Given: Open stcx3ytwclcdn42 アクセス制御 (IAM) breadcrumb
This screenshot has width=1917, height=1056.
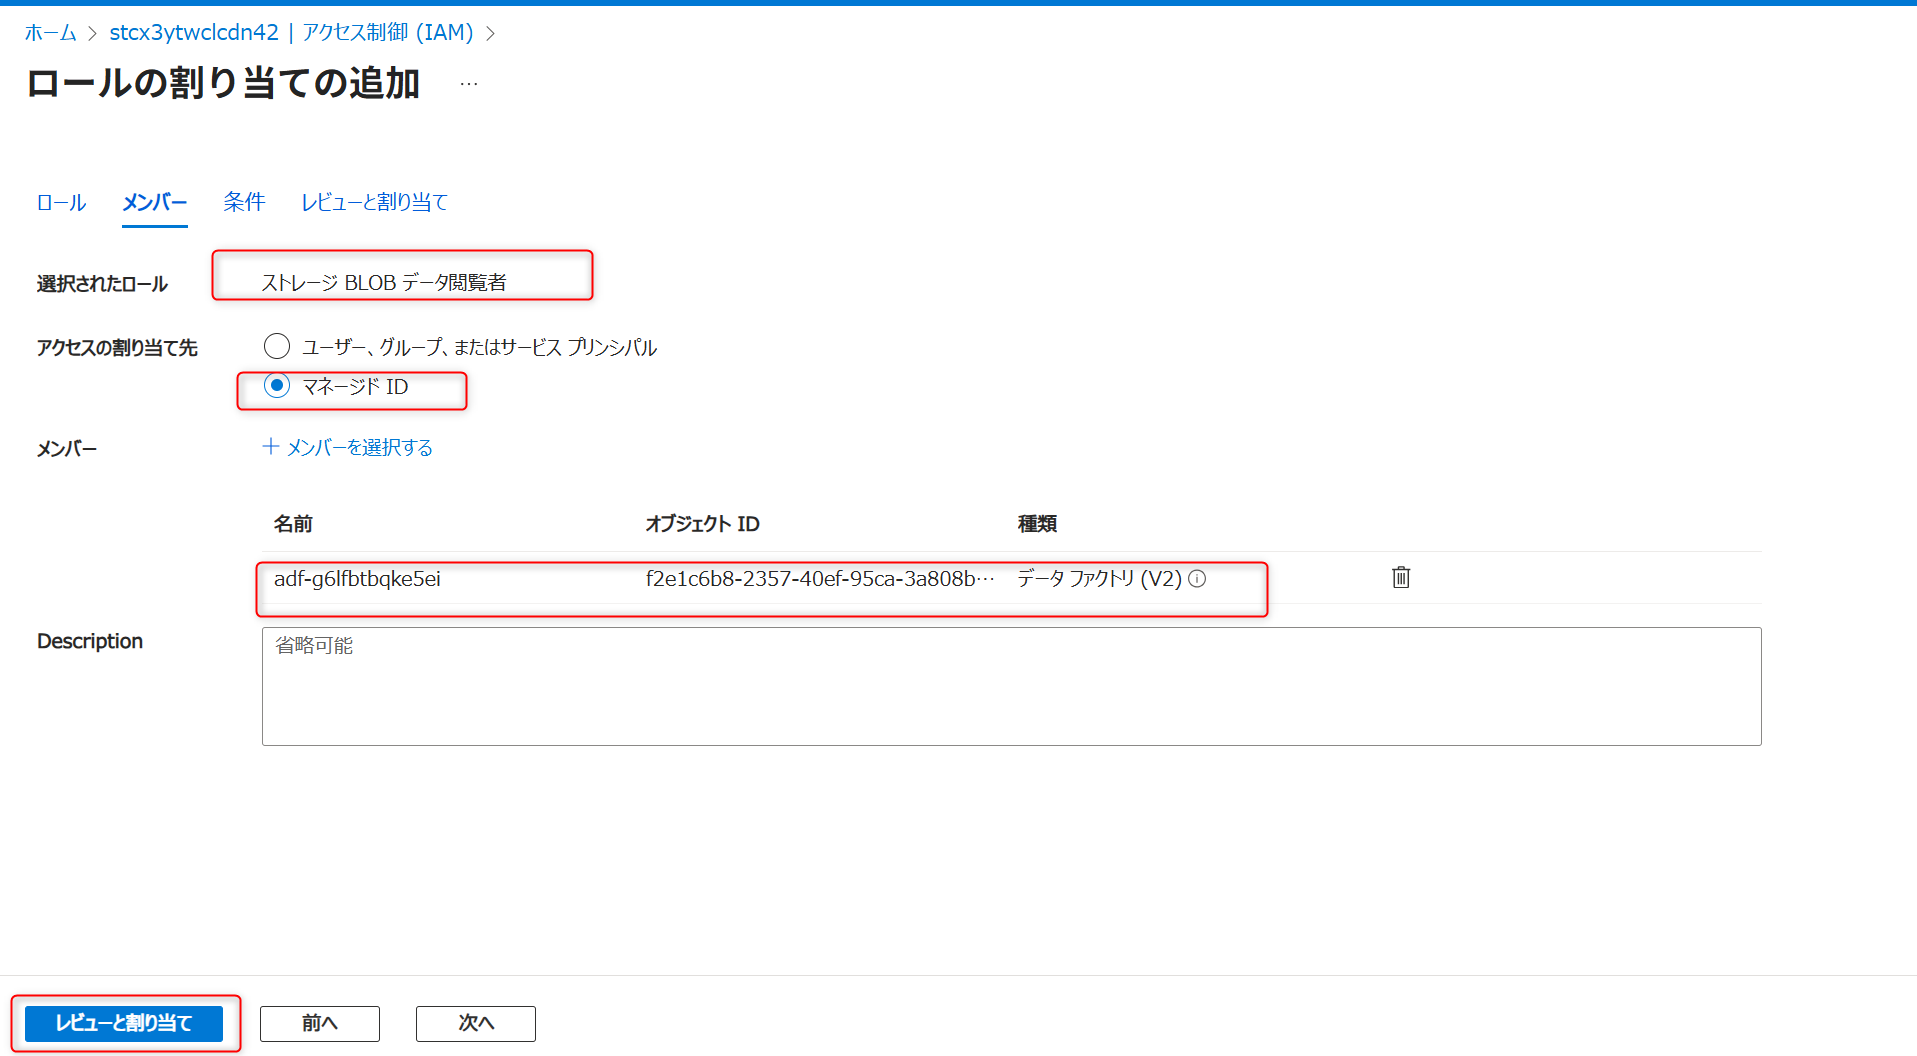Looking at the screenshot, I should 292,32.
